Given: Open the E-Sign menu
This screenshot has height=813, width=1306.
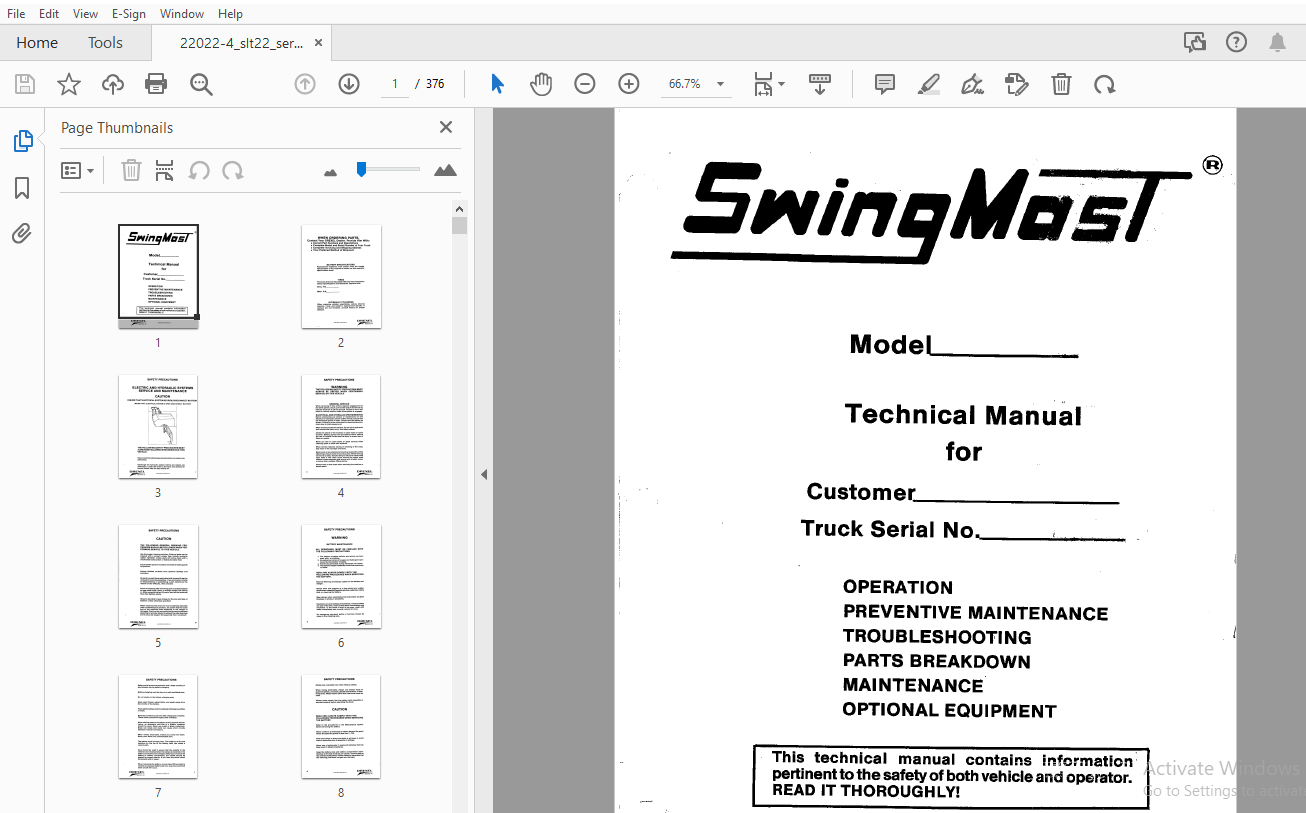Looking at the screenshot, I should click(x=128, y=14).
